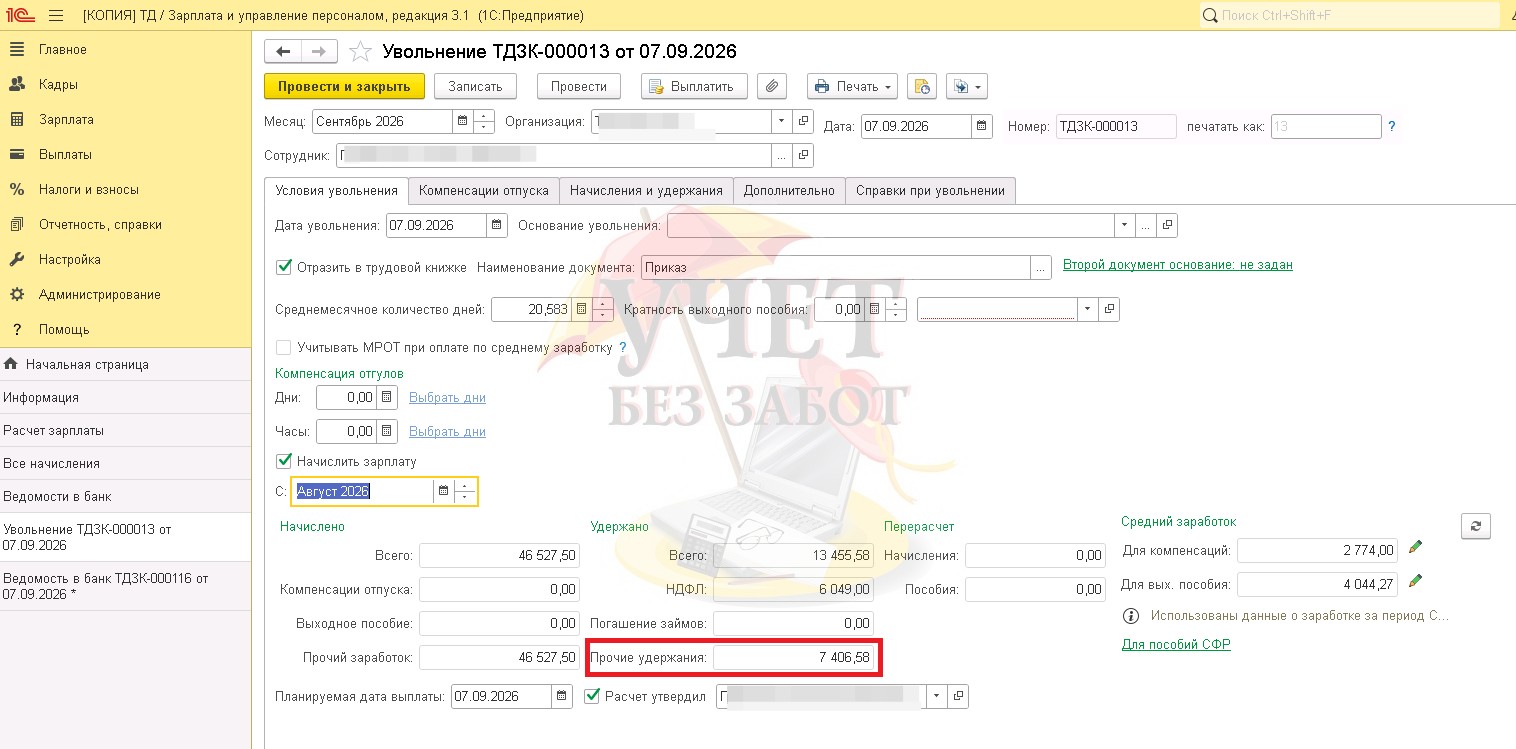Navigate back with the left arrow button
Screen dimensions: 1516x749
tap(282, 52)
